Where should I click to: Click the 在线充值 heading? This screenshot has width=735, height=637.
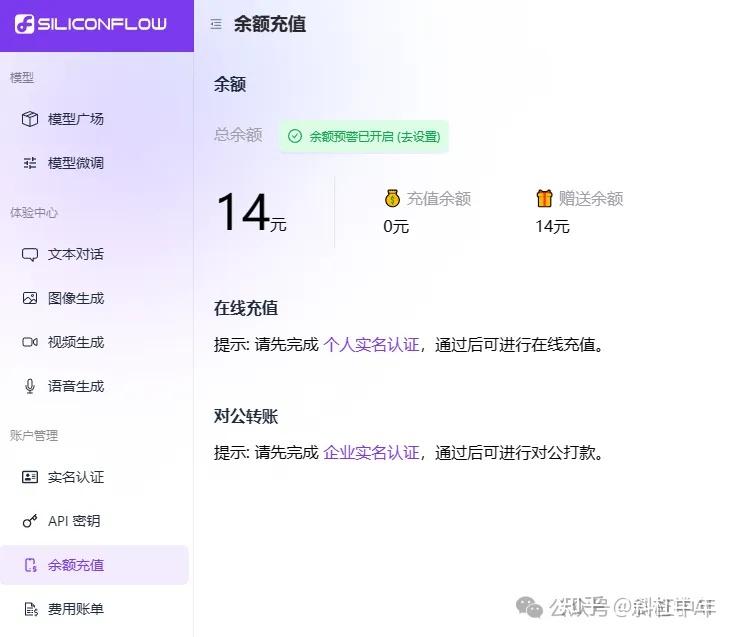pos(246,308)
